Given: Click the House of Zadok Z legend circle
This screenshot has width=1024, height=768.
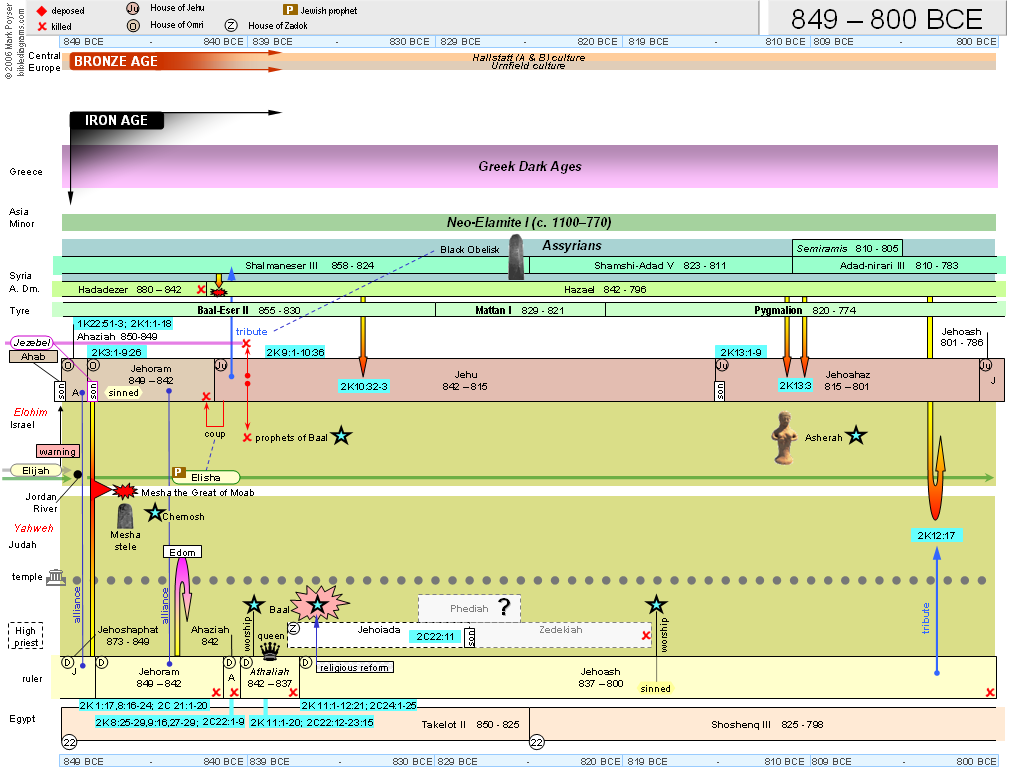Looking at the screenshot, I should (232, 25).
